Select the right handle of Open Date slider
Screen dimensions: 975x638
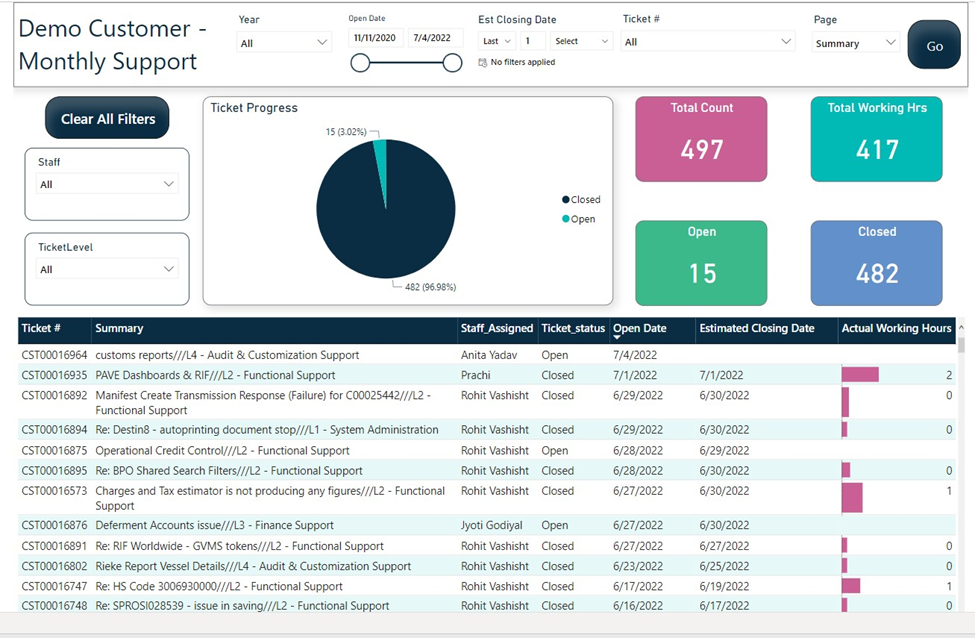452,63
